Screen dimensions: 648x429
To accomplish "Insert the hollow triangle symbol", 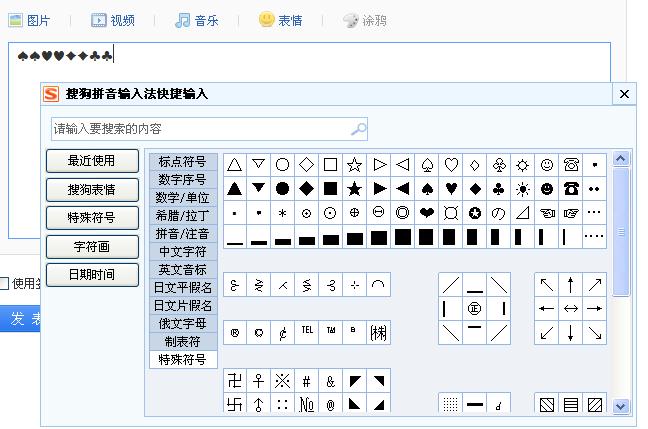I will pyautogui.click(x=235, y=165).
